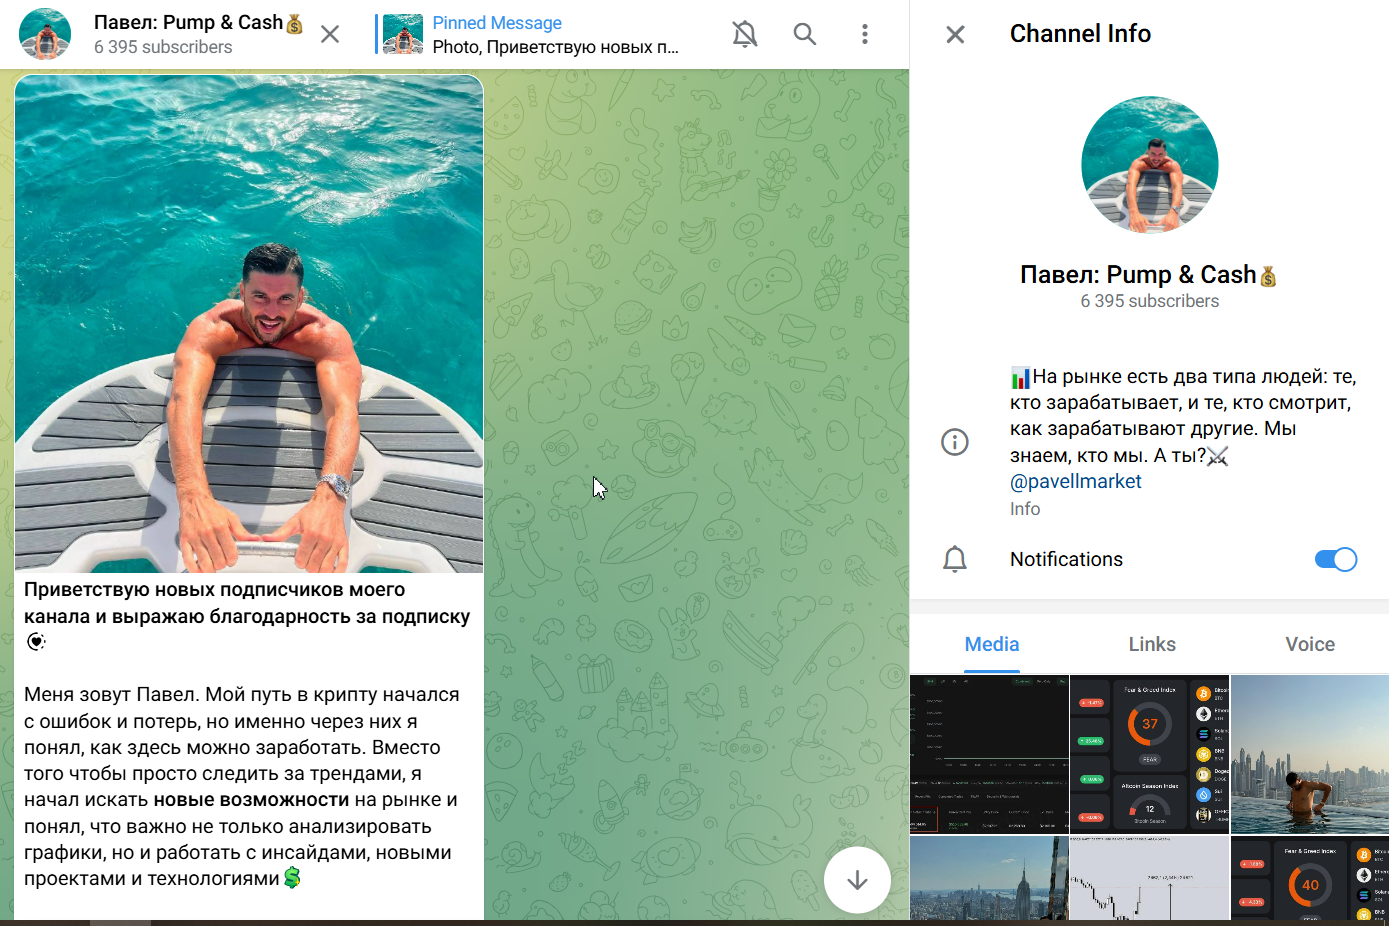1389x926 pixels.
Task: Open the pinned message thumbnail
Action: pos(403,34)
